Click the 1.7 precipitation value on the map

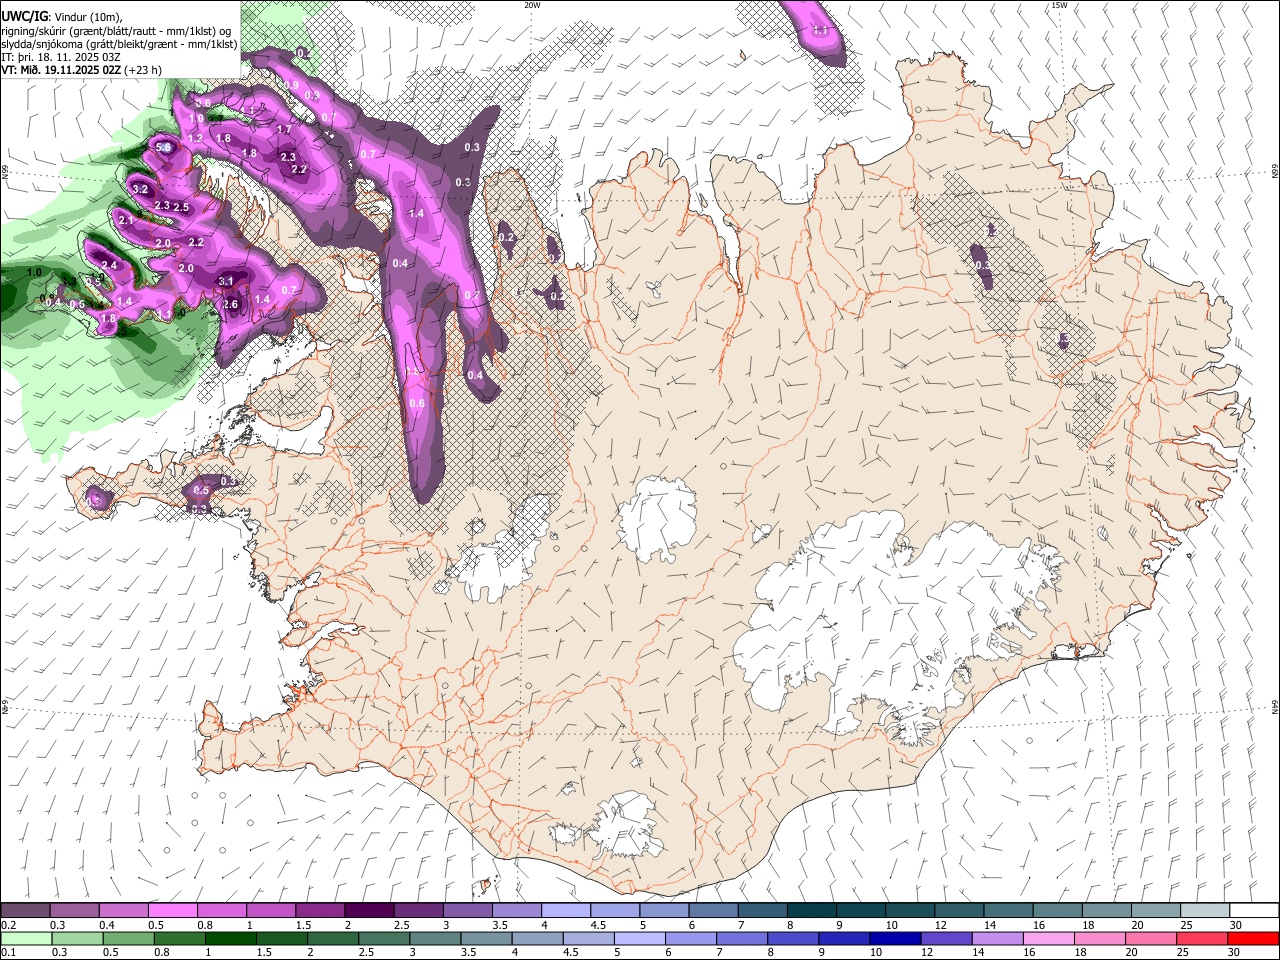(284, 129)
